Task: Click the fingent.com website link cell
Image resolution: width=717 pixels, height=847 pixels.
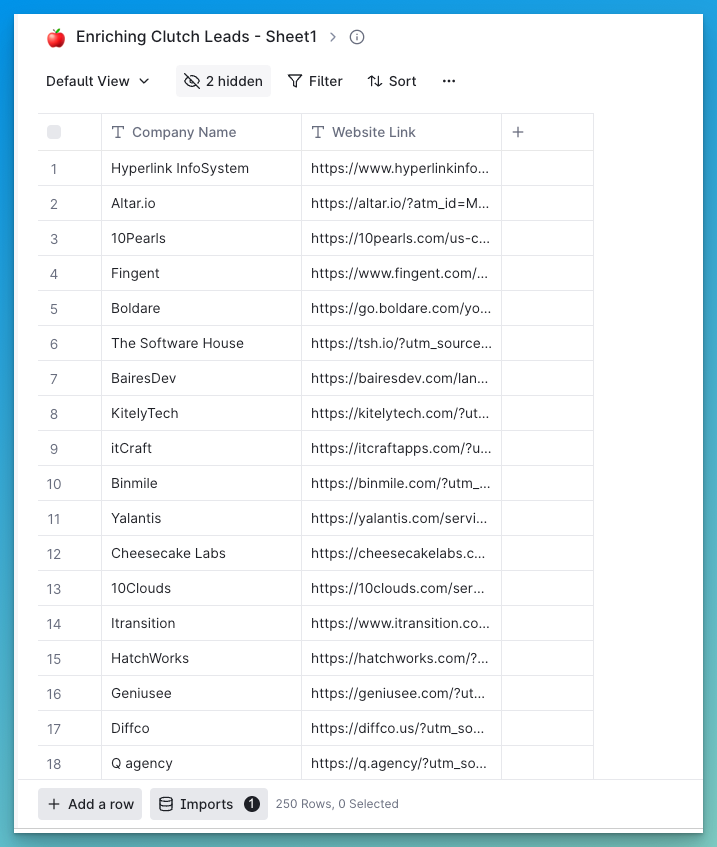Action: coord(401,273)
